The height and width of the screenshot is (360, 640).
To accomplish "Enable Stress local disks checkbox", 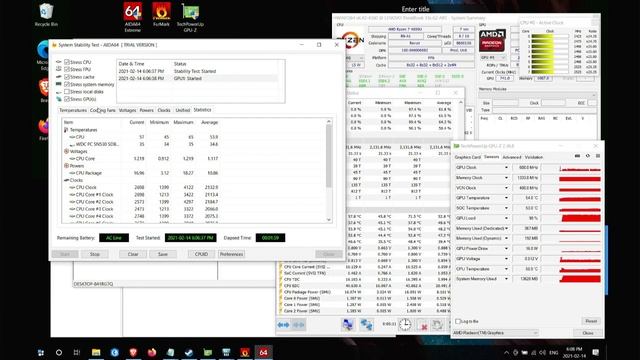I will (67, 92).
